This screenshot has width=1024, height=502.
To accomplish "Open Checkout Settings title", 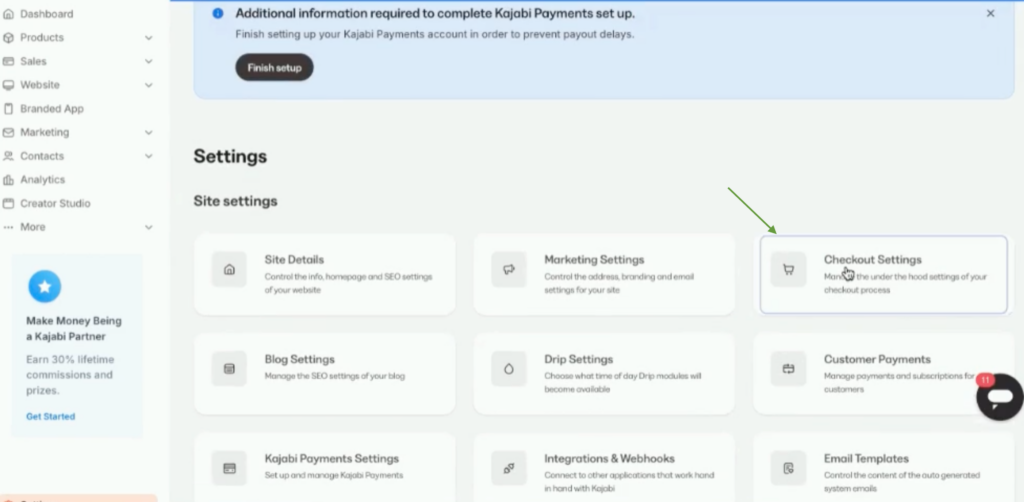I will click(872, 260).
